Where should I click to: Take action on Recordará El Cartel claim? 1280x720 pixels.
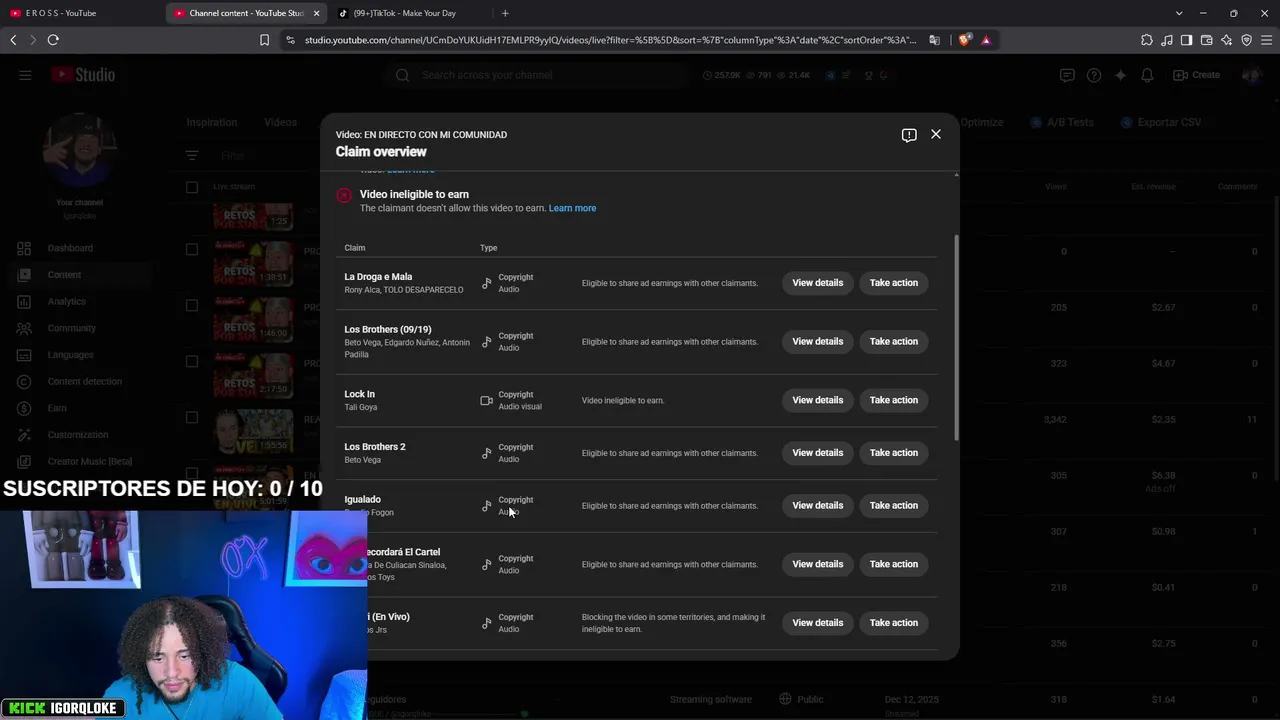894,564
